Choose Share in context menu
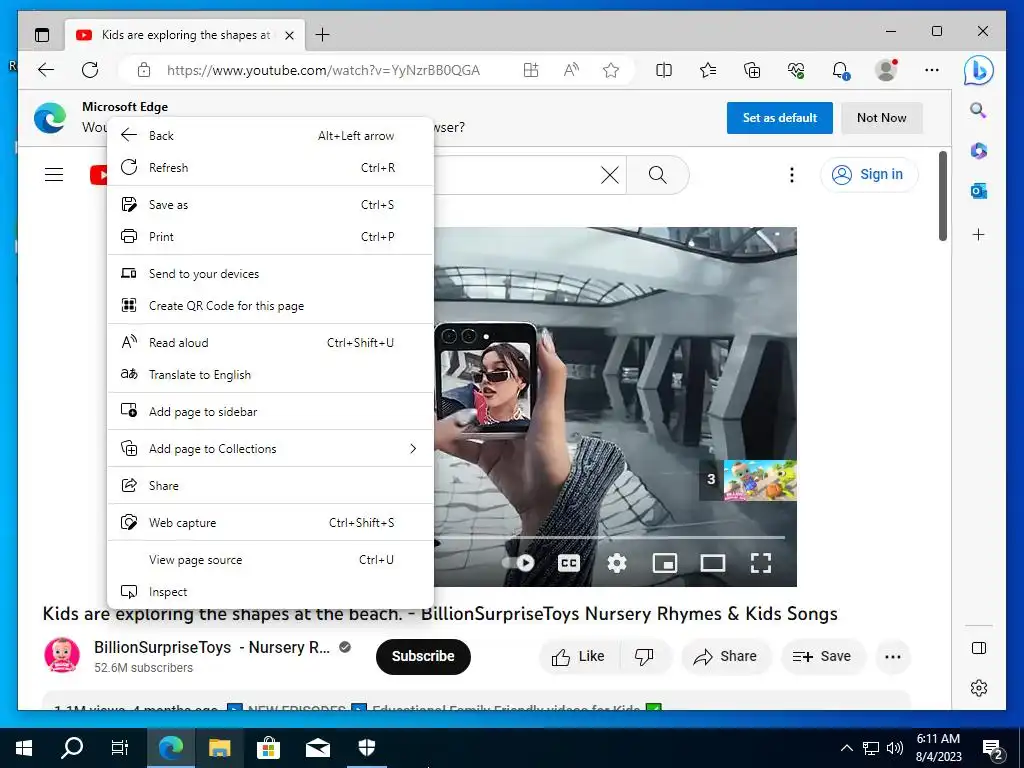Viewport: 1024px width, 768px height. 270,486
